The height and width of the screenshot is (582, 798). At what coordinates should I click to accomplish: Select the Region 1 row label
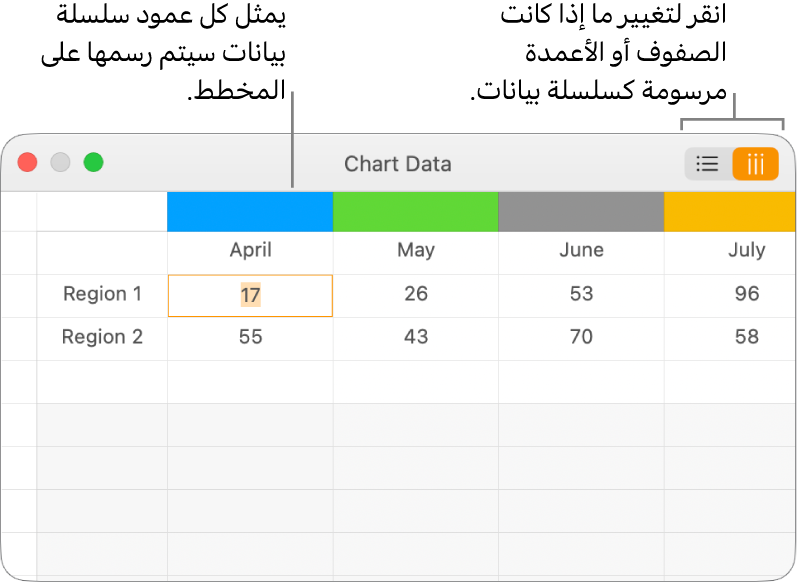[102, 294]
